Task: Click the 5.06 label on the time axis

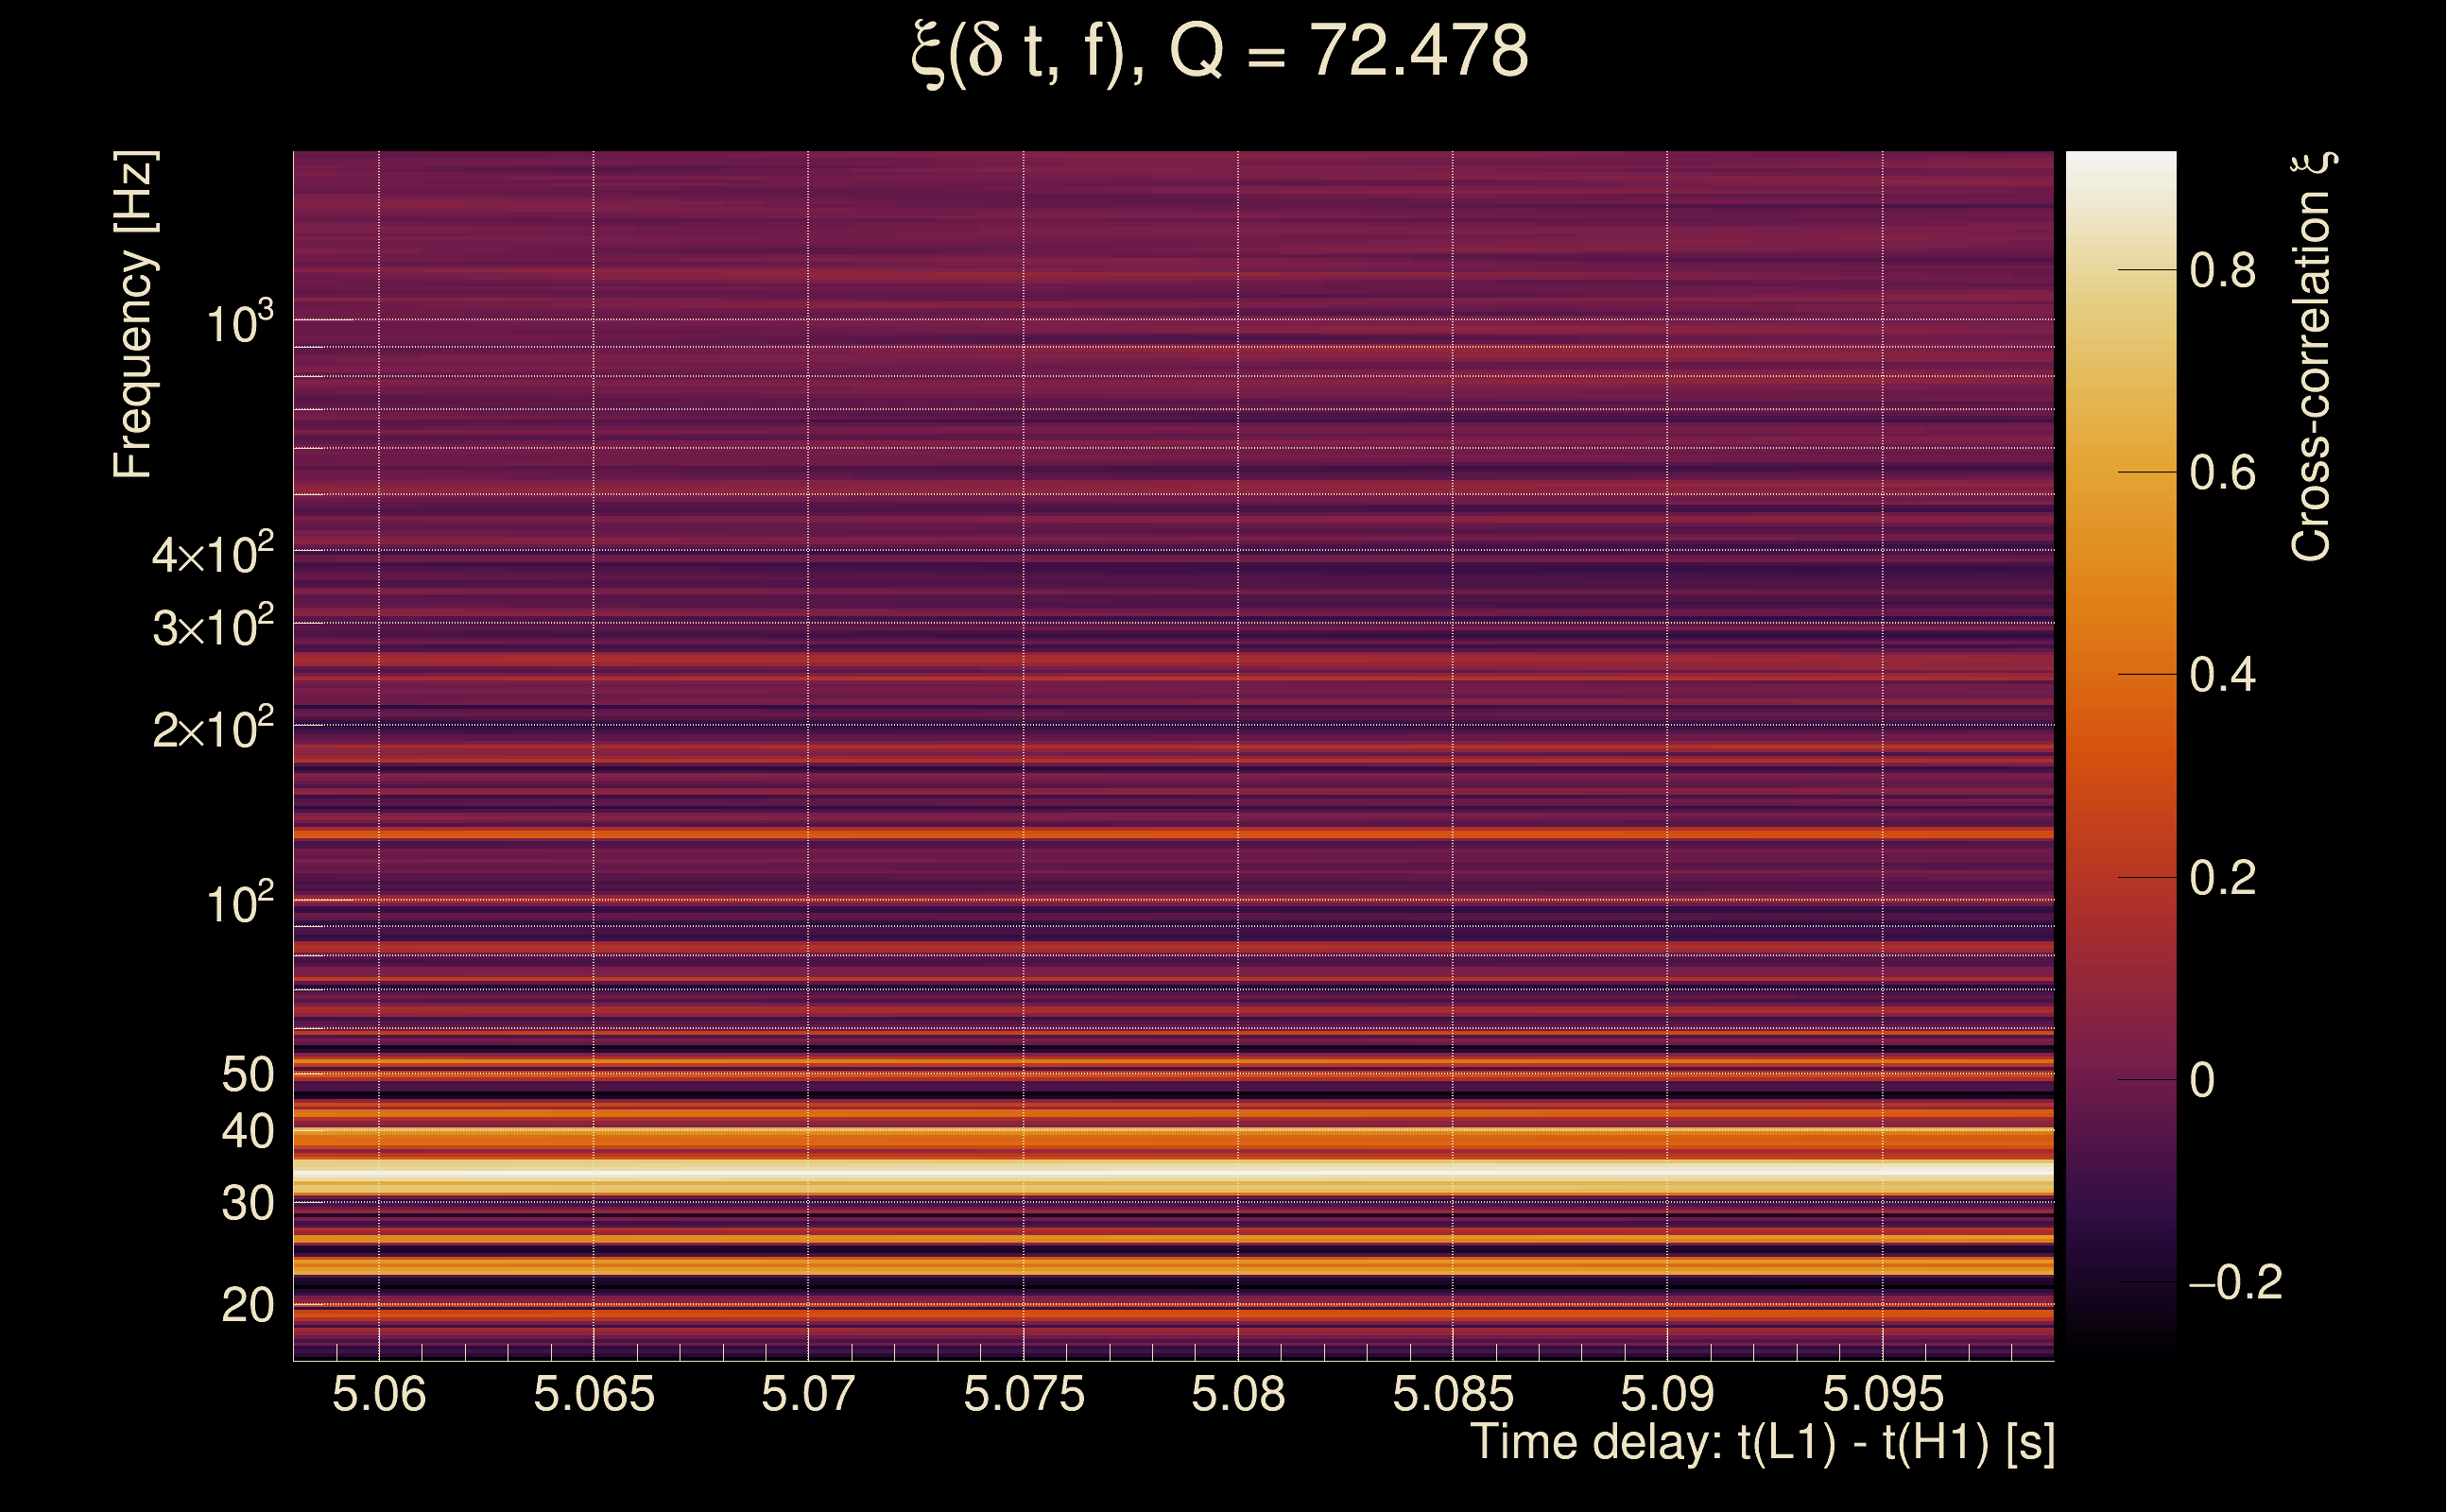Action: click(x=379, y=1394)
